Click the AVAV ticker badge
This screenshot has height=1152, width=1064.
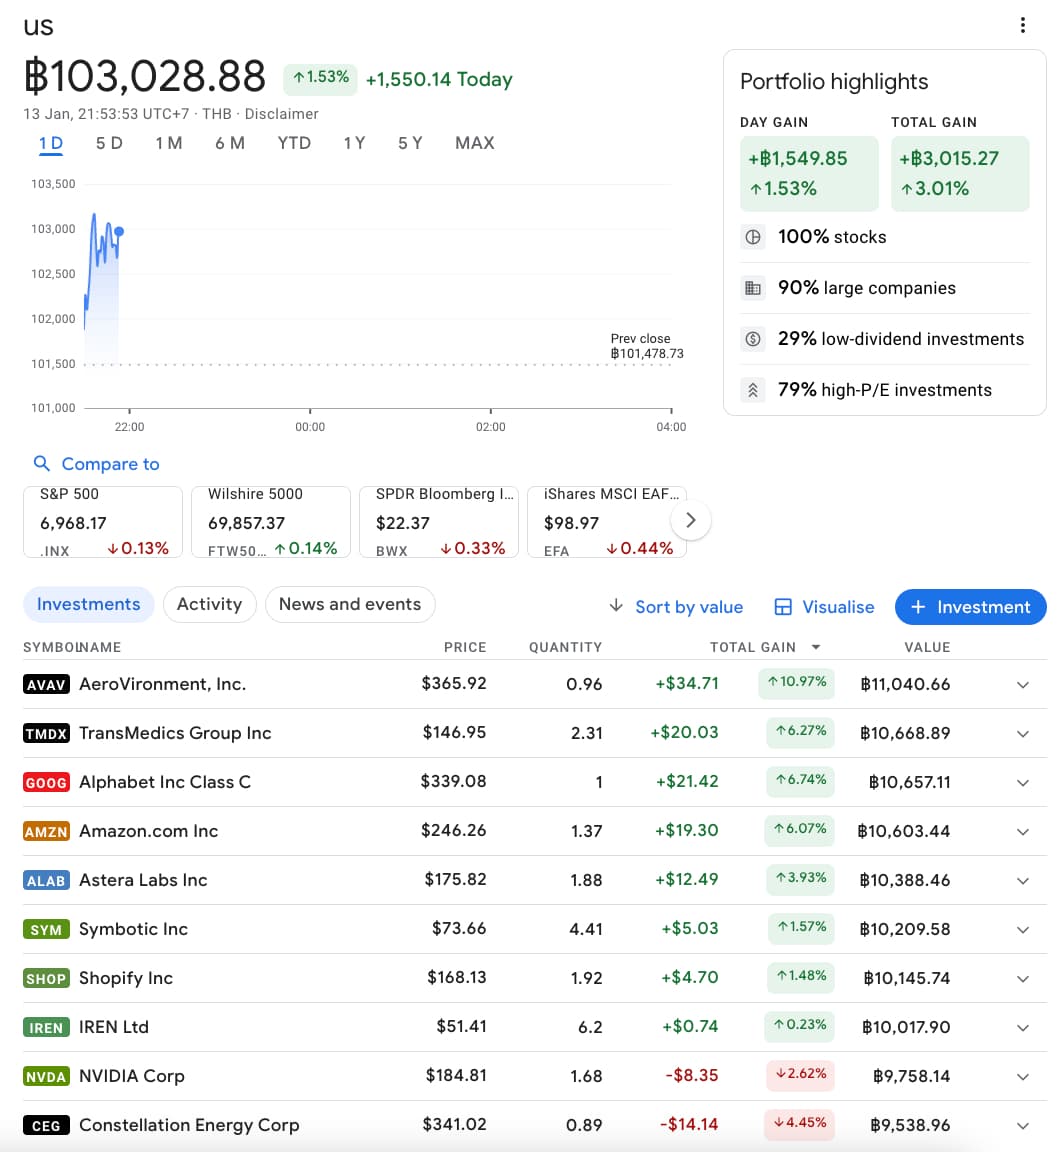(46, 684)
